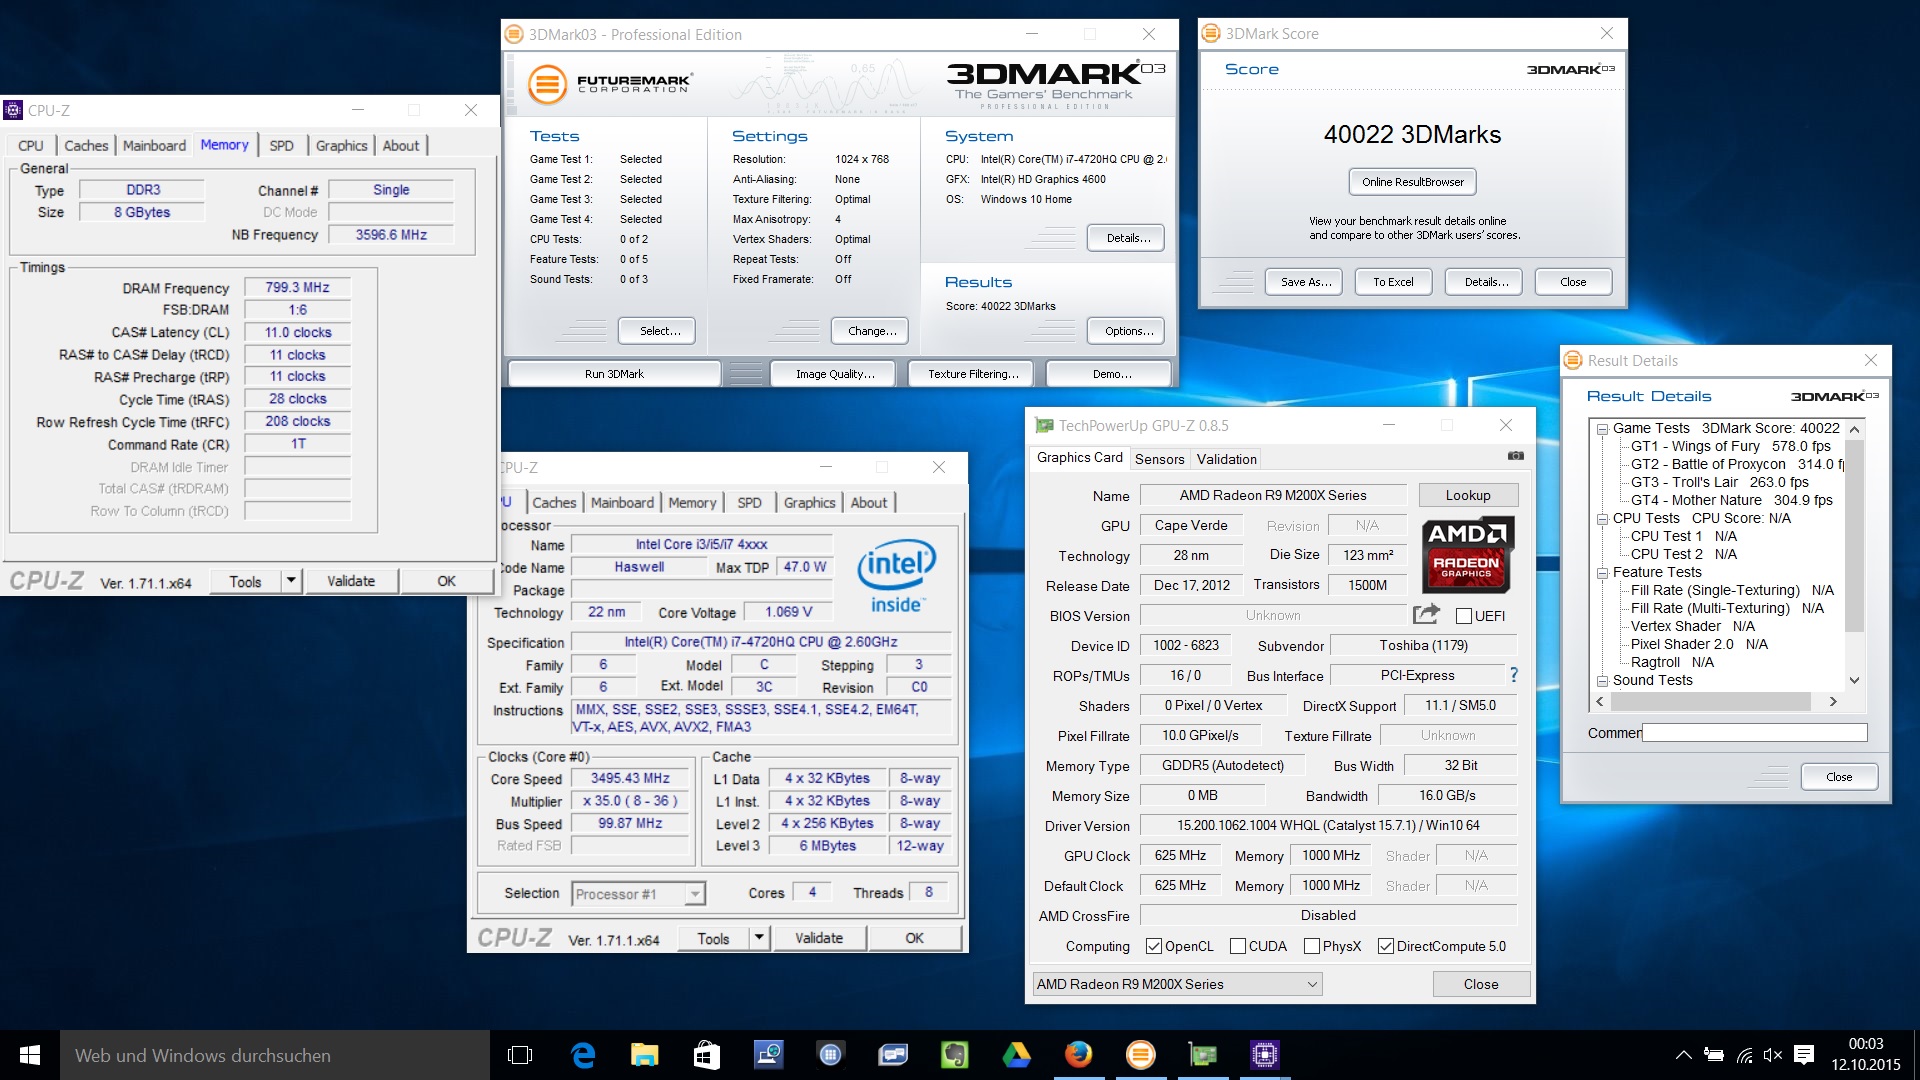Open the Mainboard tab in CPU-Z Memory window
Viewport: 1920px width, 1080px height.
click(154, 146)
